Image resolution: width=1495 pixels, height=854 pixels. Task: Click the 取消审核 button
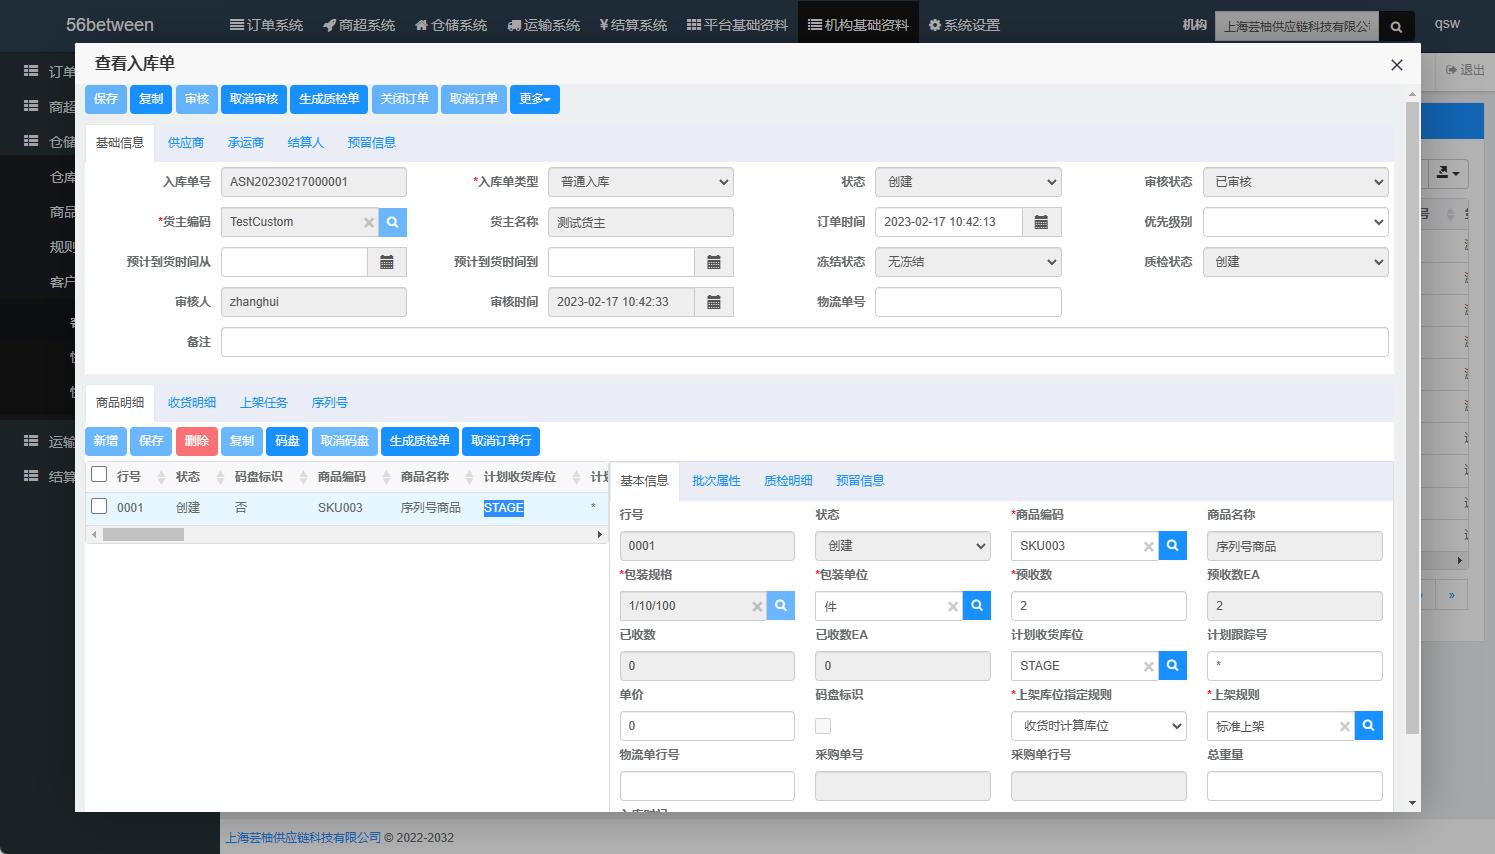254,99
